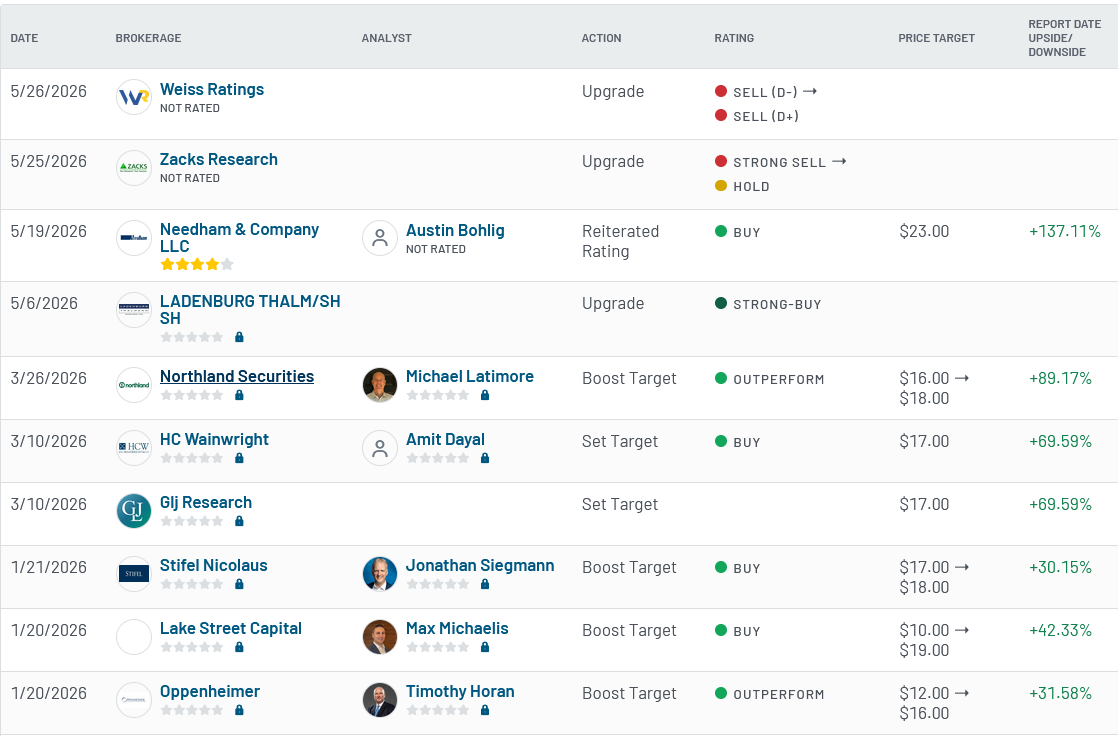Click Amit Dayal's placeholder avatar icon
This screenshot has width=1118, height=736.
tap(380, 448)
